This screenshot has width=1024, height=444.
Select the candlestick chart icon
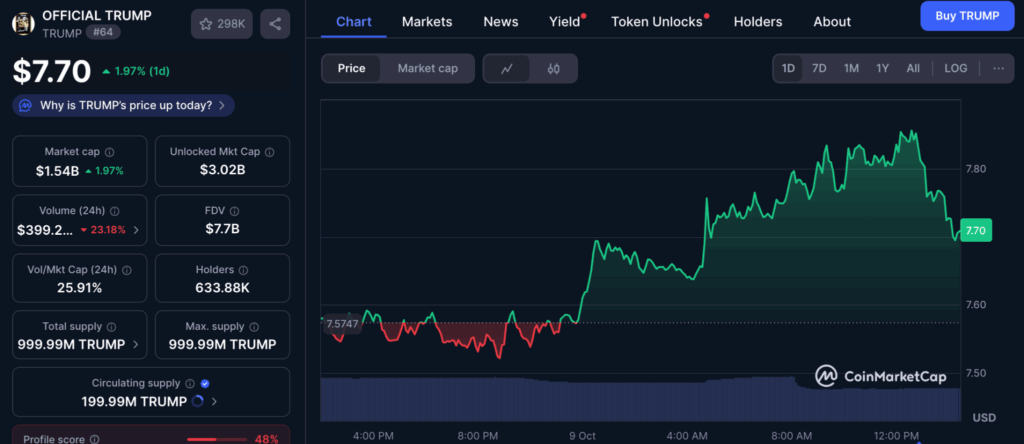pyautogui.click(x=553, y=69)
